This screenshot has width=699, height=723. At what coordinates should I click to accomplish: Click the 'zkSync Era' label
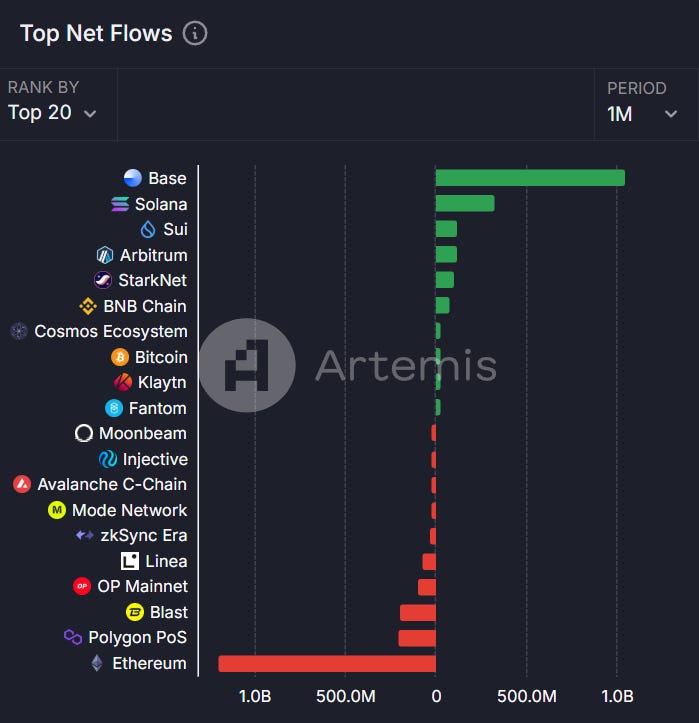pyautogui.click(x=144, y=536)
